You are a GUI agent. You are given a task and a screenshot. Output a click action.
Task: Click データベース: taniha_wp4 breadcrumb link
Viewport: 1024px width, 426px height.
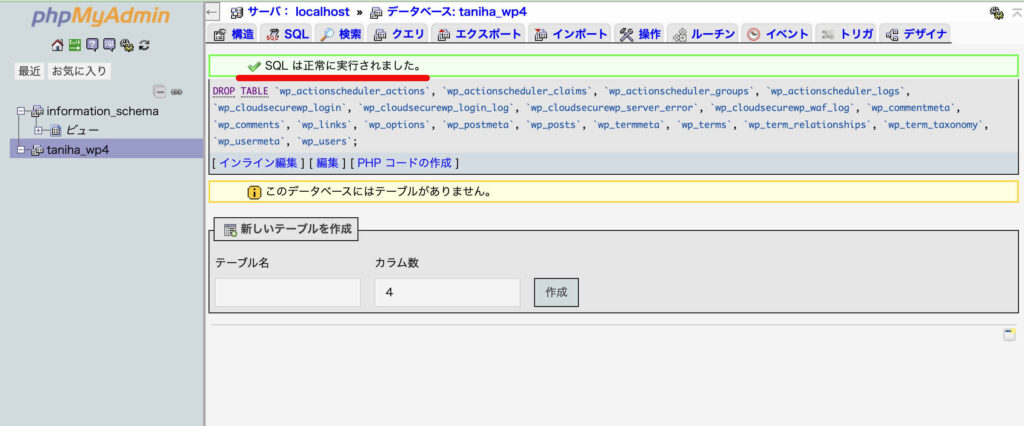tap(457, 12)
